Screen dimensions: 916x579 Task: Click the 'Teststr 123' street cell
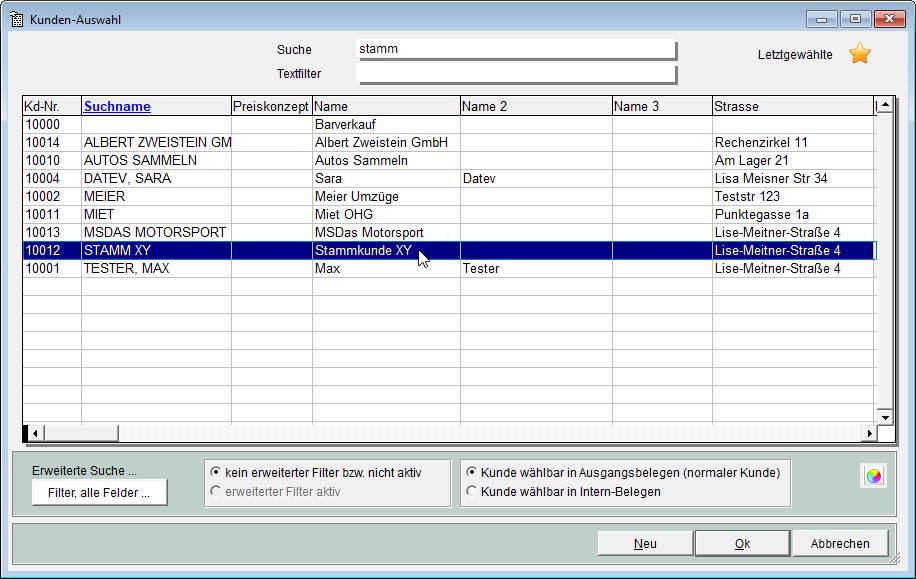(793, 197)
